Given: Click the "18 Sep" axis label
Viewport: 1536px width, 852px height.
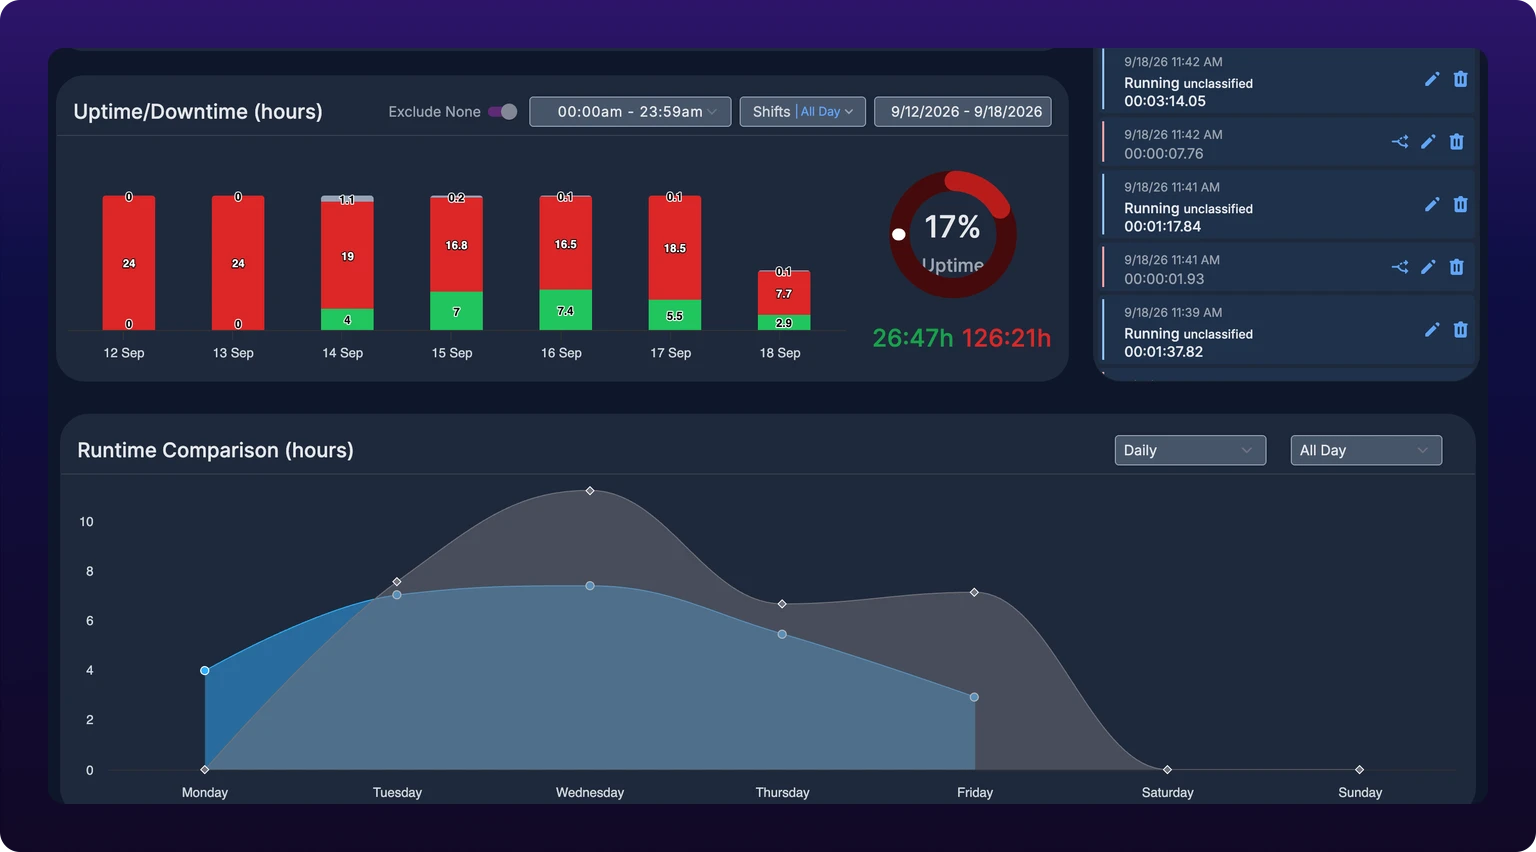Looking at the screenshot, I should pyautogui.click(x=780, y=353).
